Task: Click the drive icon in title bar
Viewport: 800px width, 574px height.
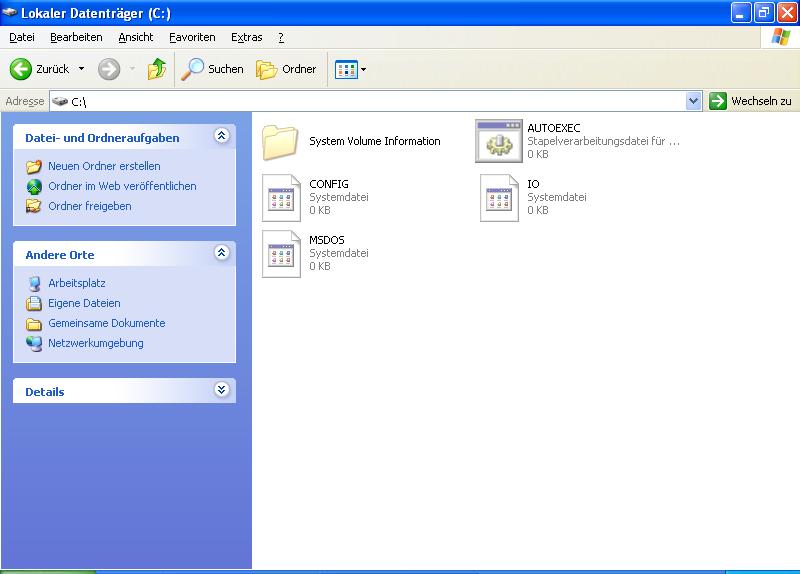Action: point(10,12)
